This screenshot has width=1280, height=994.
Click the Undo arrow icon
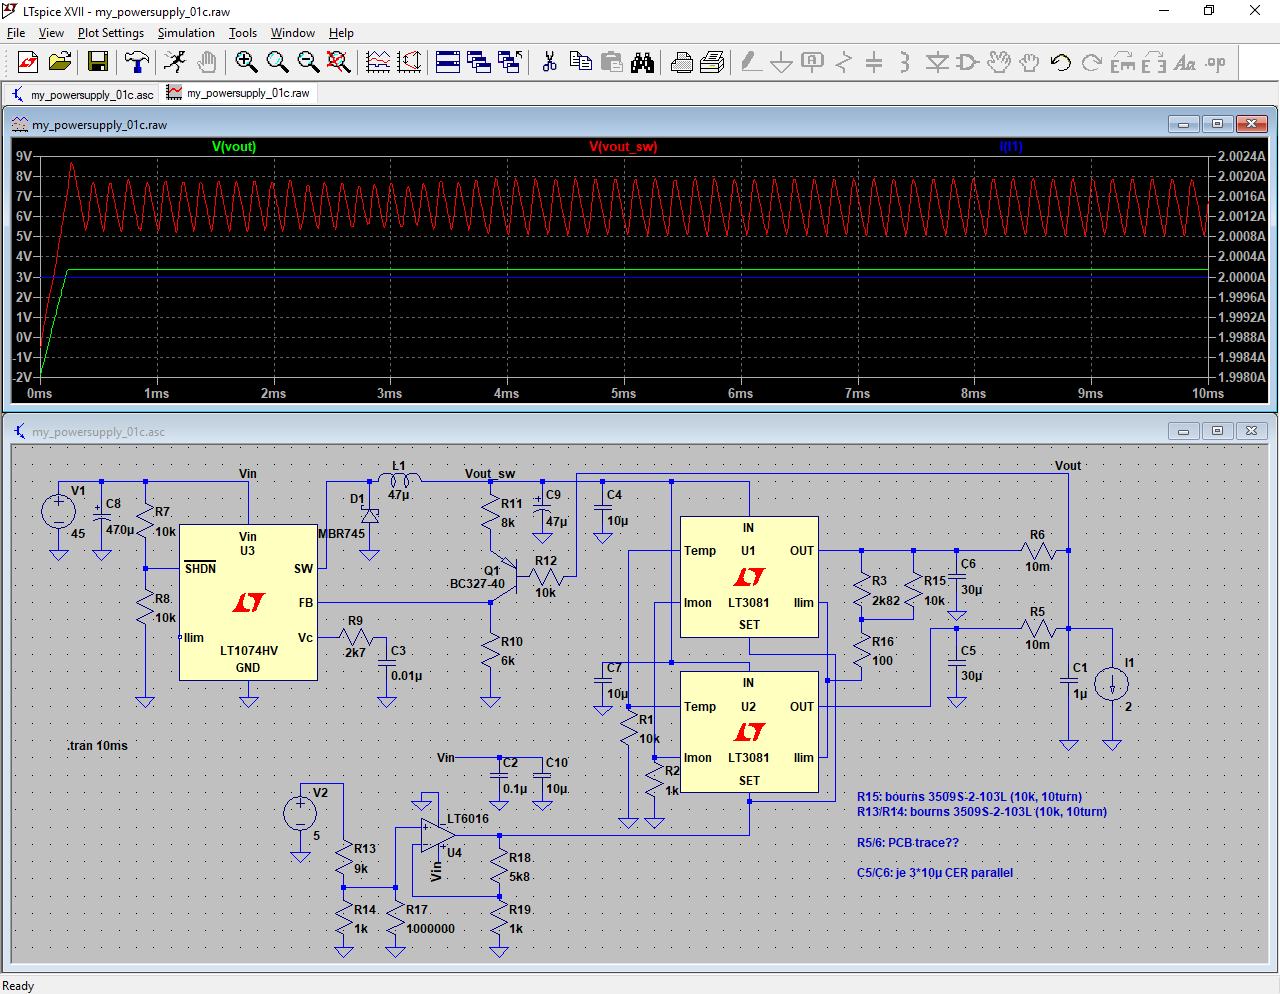tap(1061, 62)
